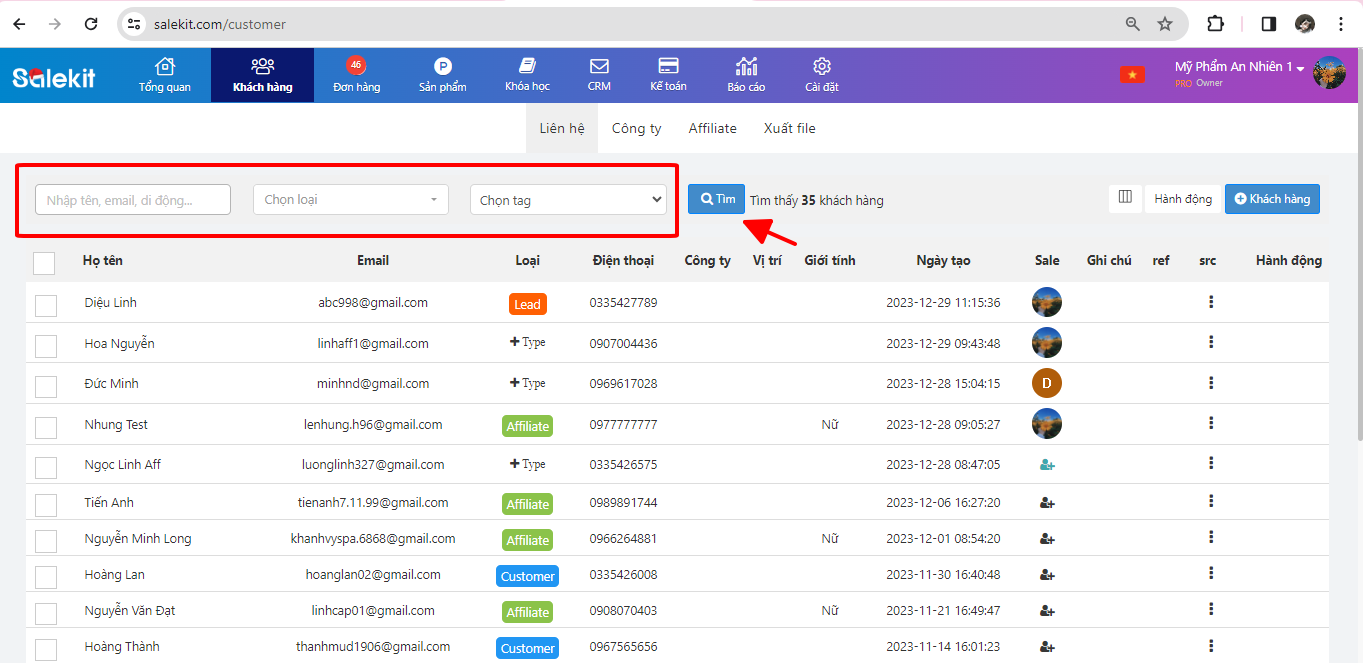The image size is (1363, 663).
Task: Click the add Khách hàng button
Action: pyautogui.click(x=1272, y=199)
